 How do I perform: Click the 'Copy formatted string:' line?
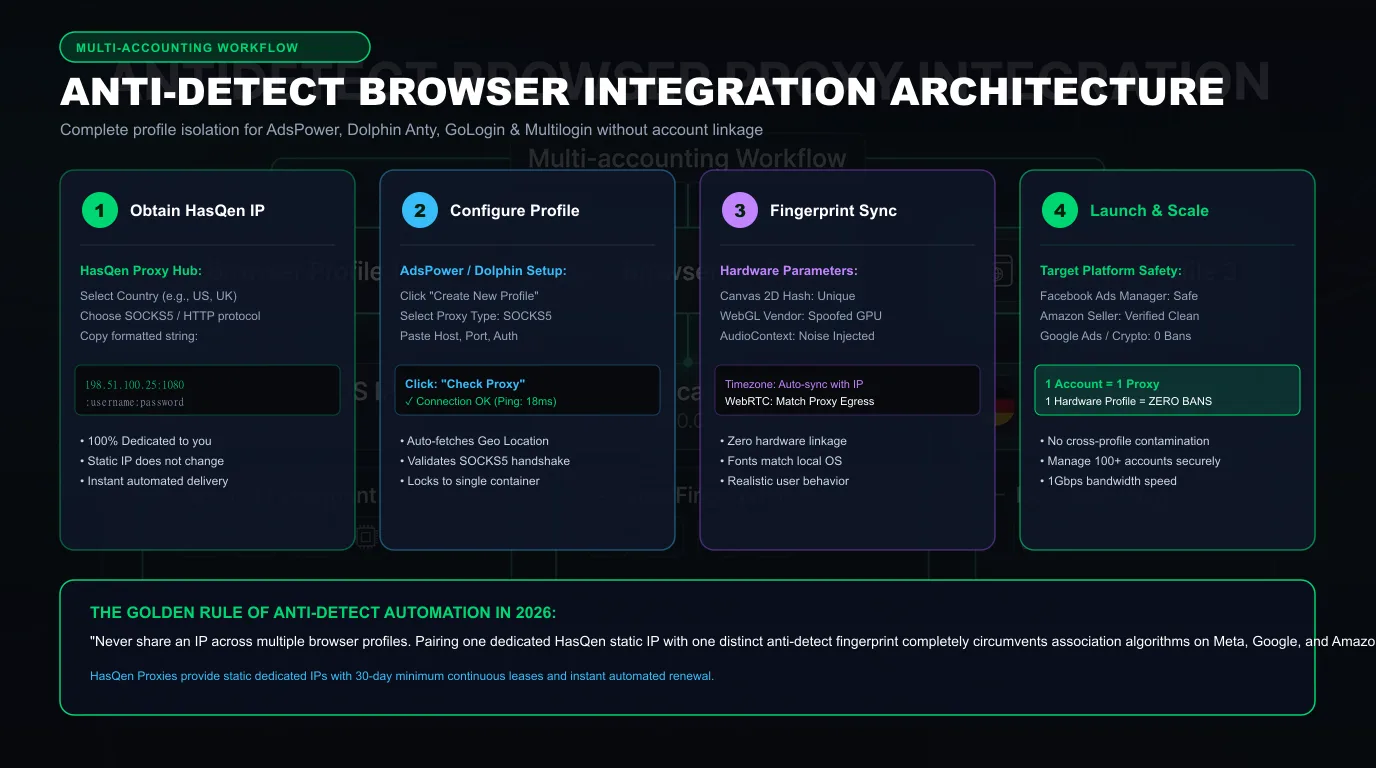click(139, 336)
